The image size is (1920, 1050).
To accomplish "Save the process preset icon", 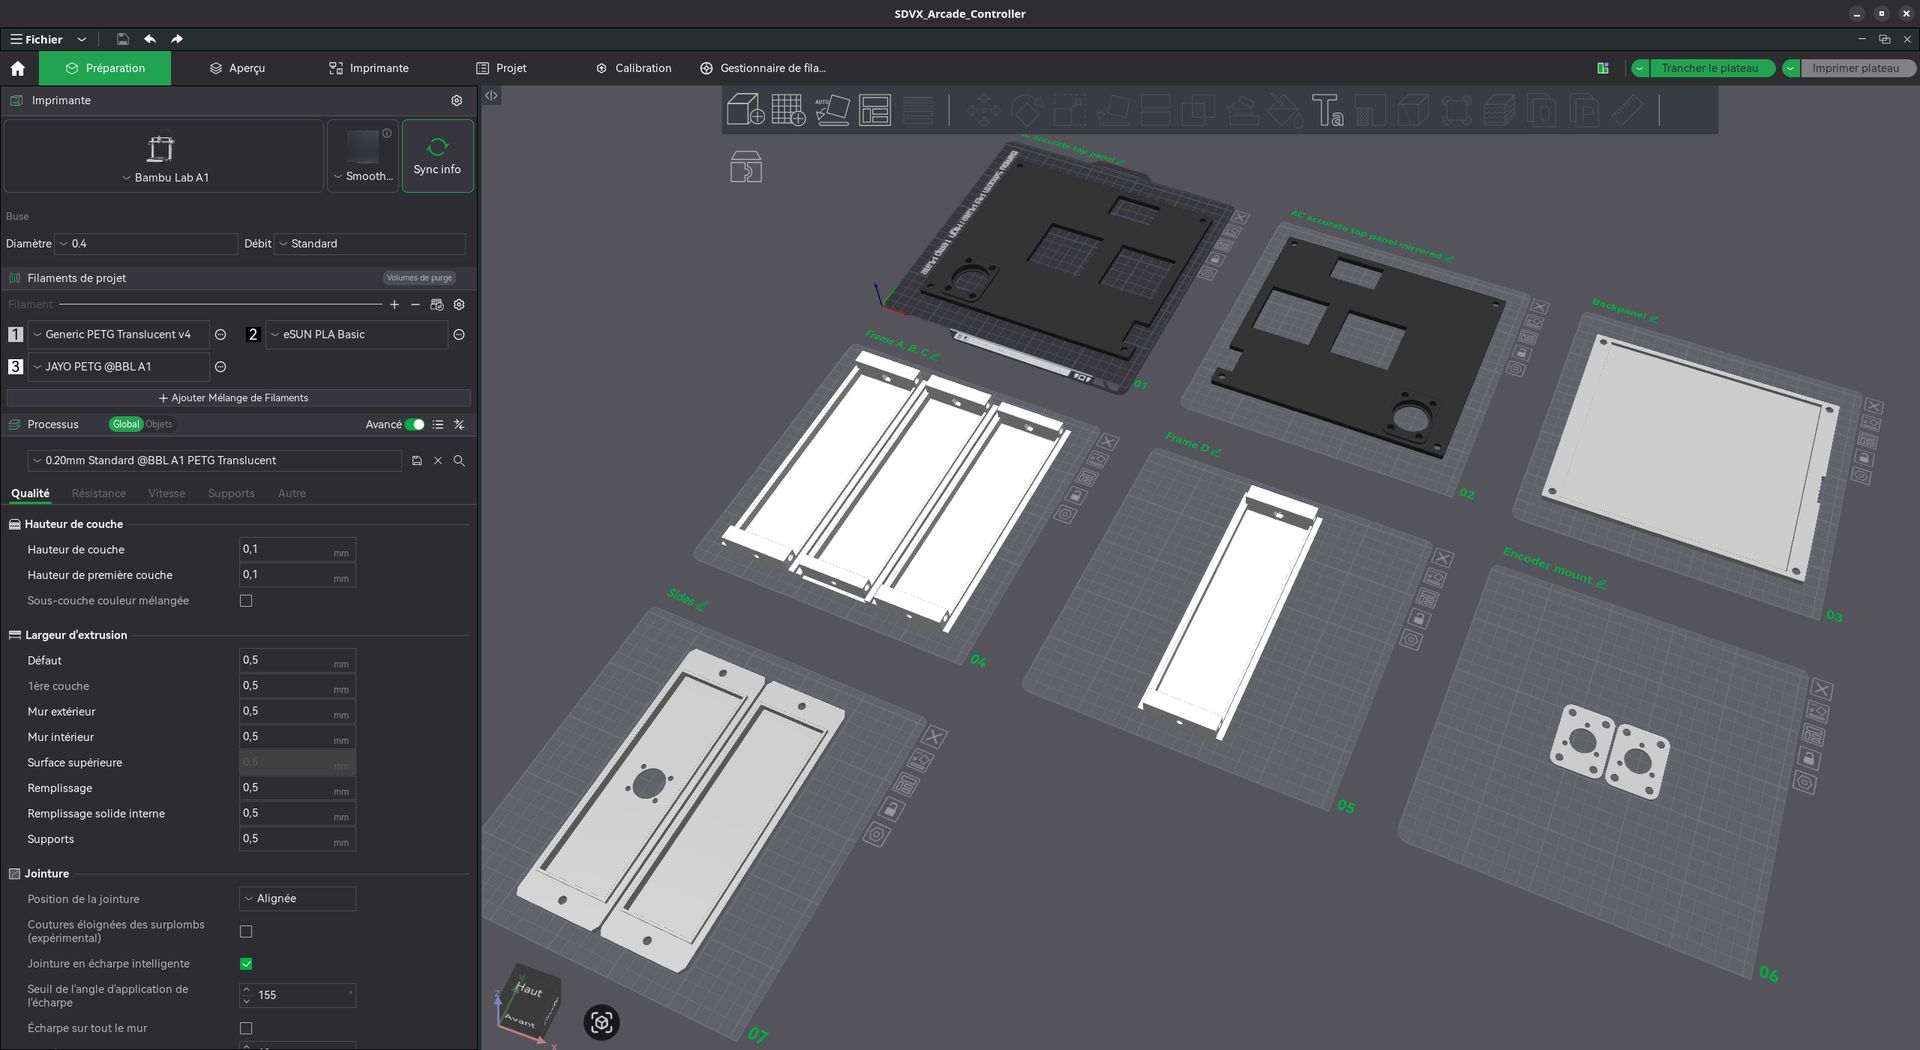I will click(x=417, y=461).
